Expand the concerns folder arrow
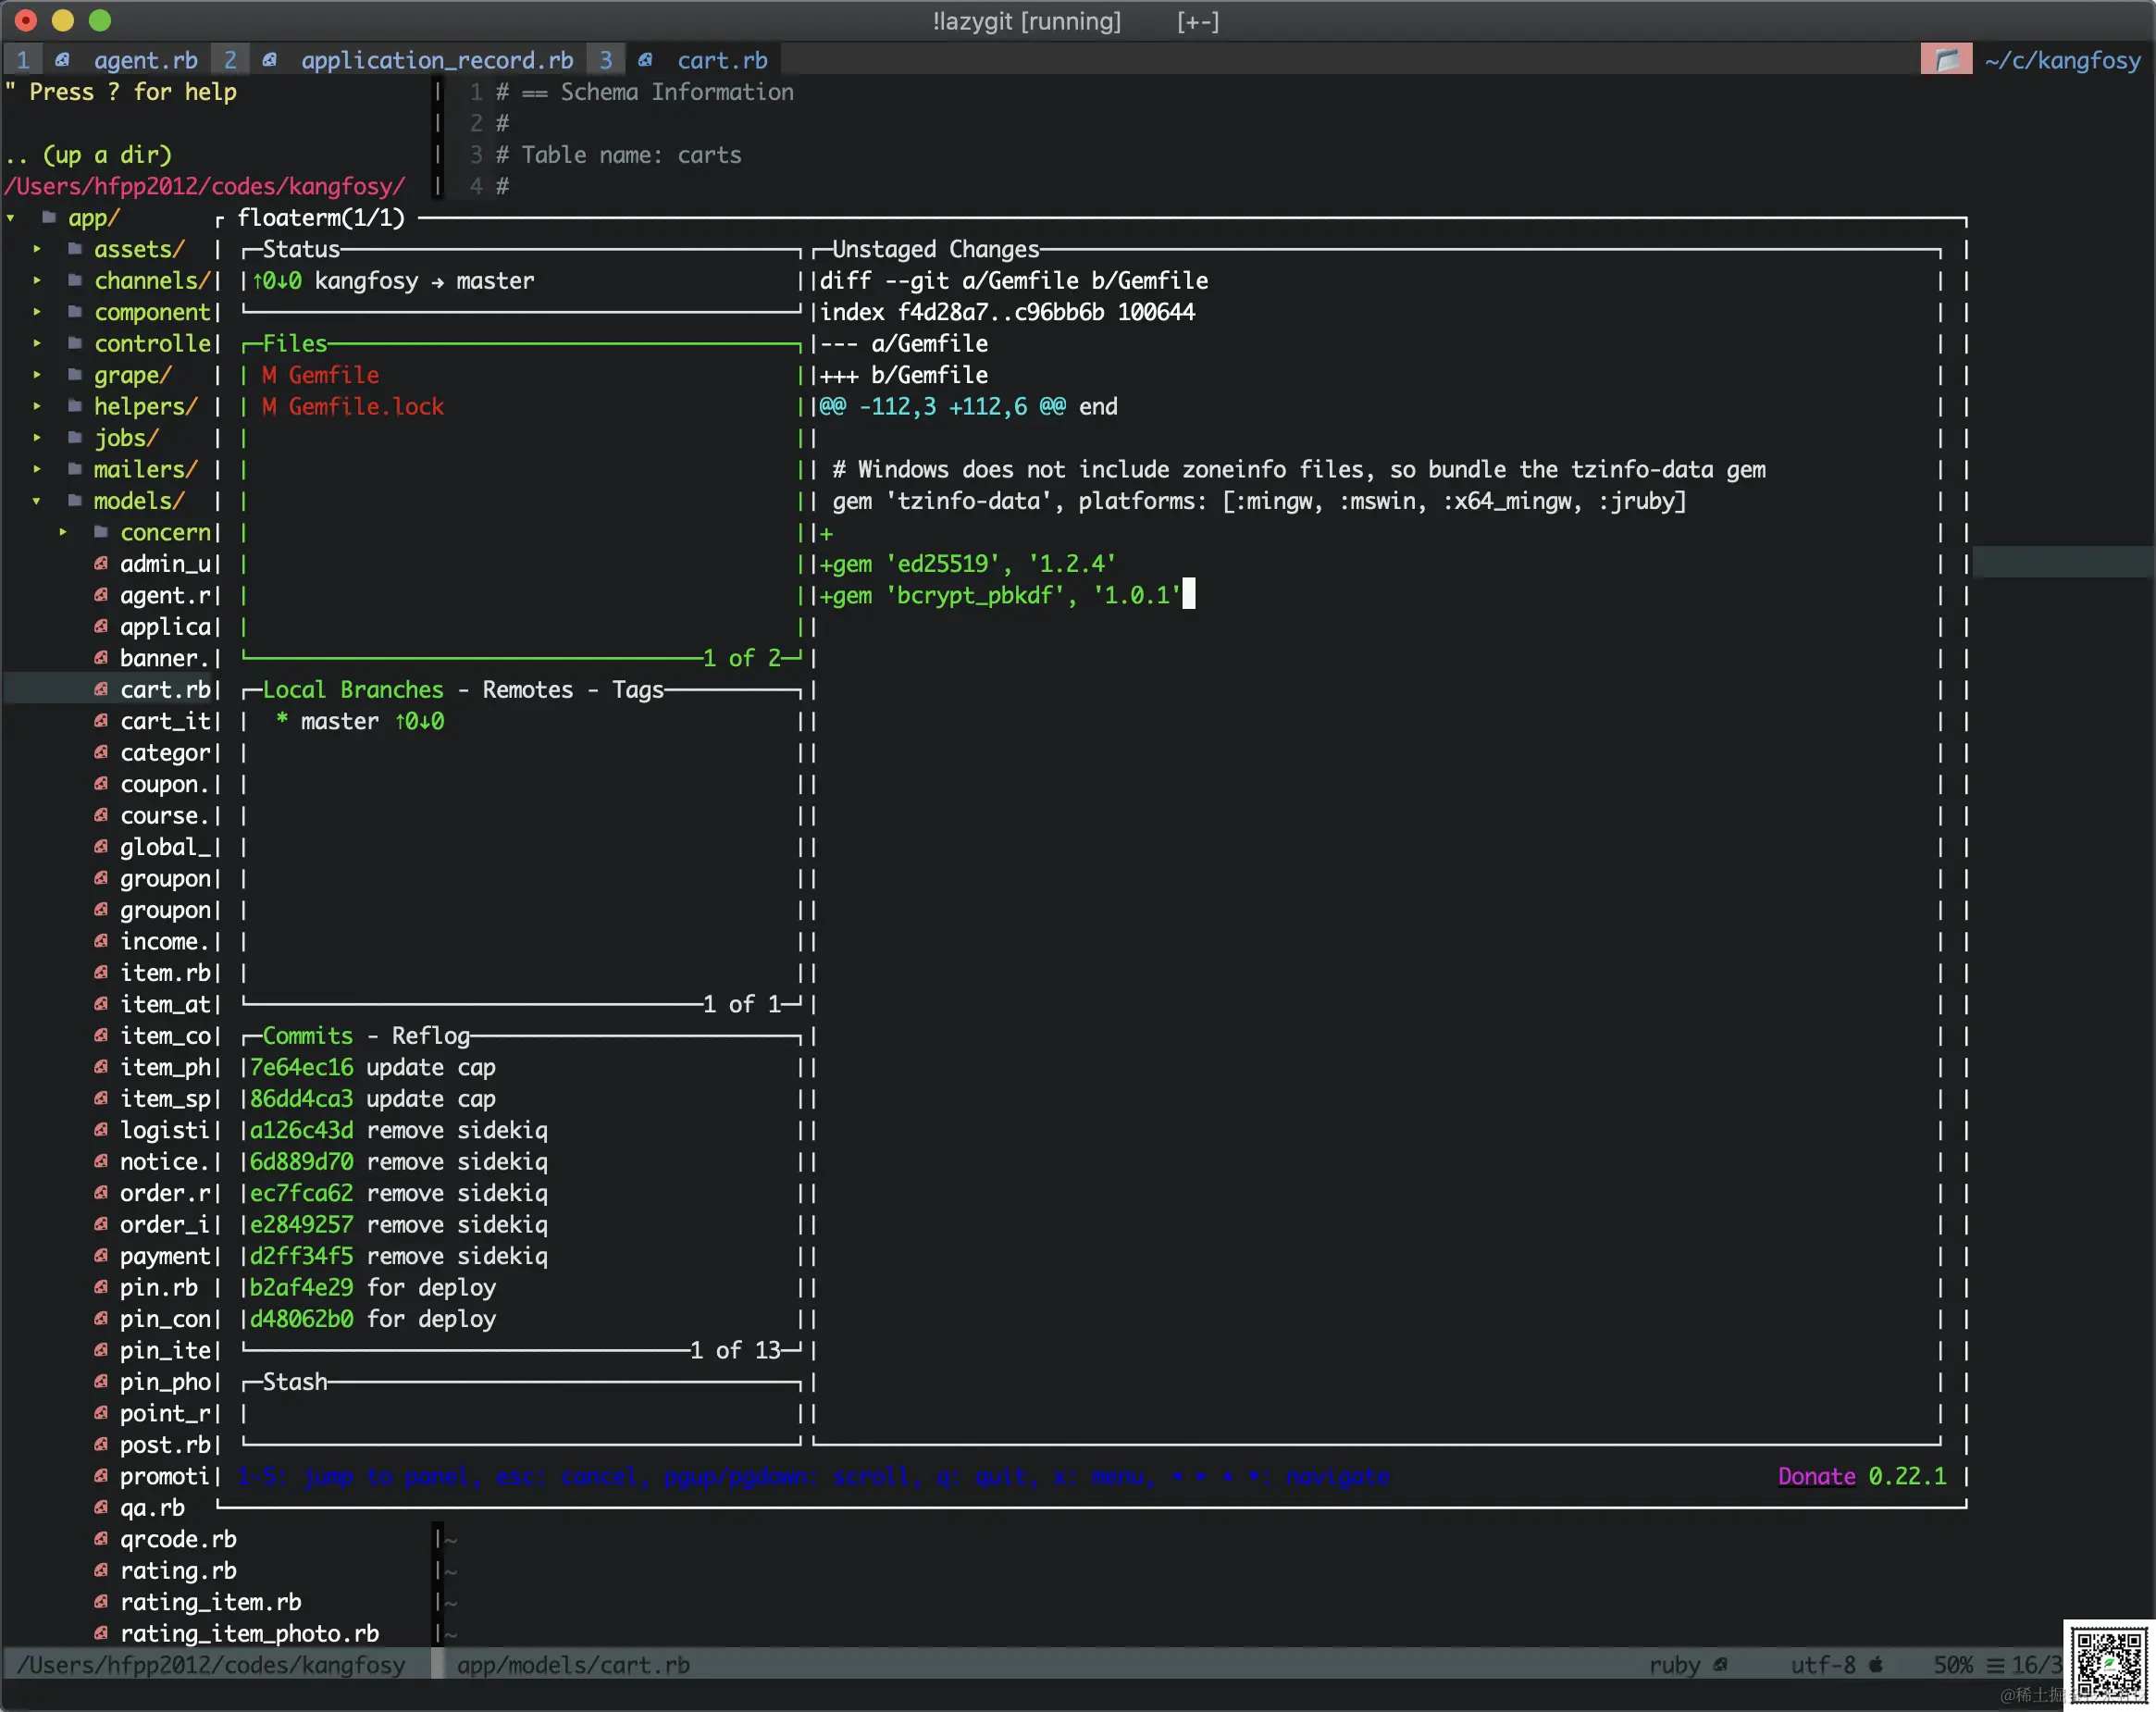The height and width of the screenshot is (1712, 2156). pos(63,532)
